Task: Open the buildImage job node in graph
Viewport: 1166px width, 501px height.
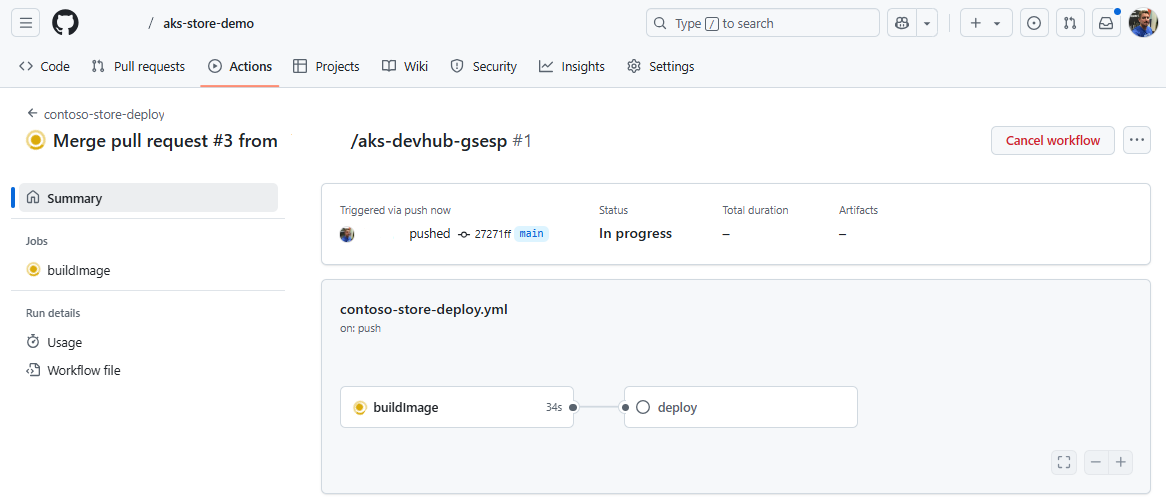Action: click(457, 407)
